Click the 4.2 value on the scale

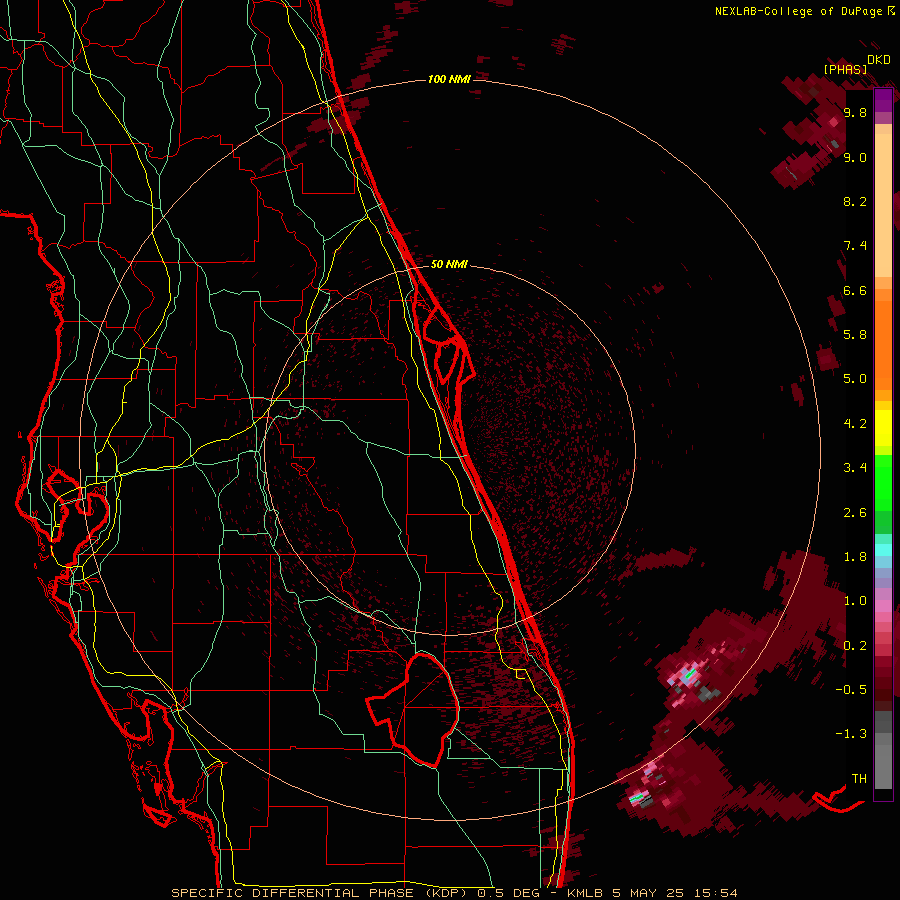pyautogui.click(x=855, y=424)
